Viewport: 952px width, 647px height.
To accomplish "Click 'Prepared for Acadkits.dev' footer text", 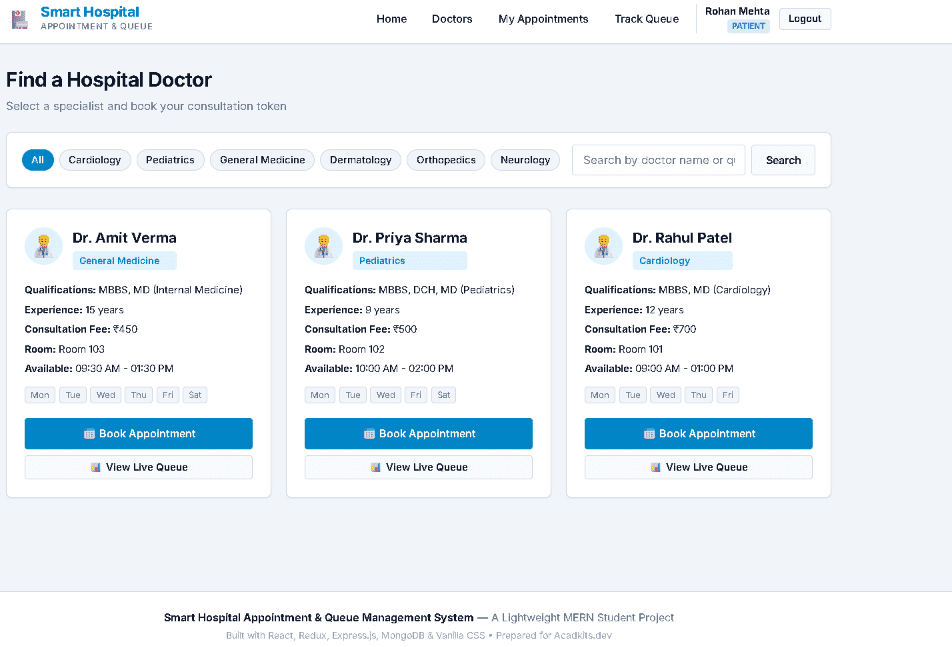I will [x=554, y=635].
